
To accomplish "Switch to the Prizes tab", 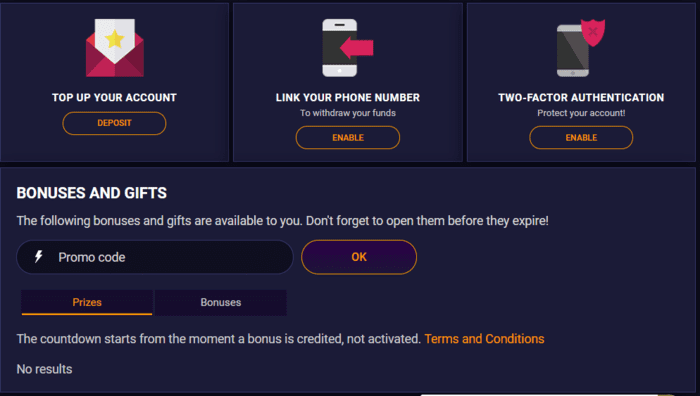I will pyautogui.click(x=87, y=302).
